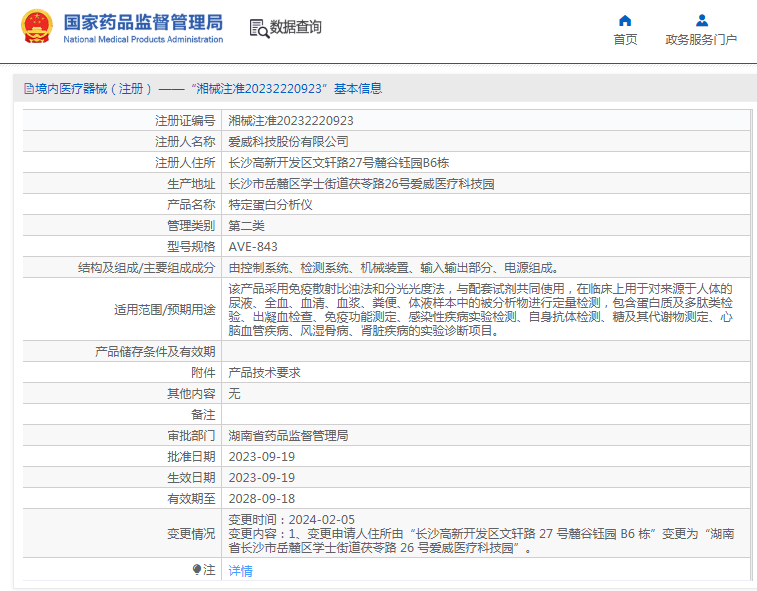Click the 国家药品监督管理局 title
This screenshot has height=591, width=757.
point(143,22)
